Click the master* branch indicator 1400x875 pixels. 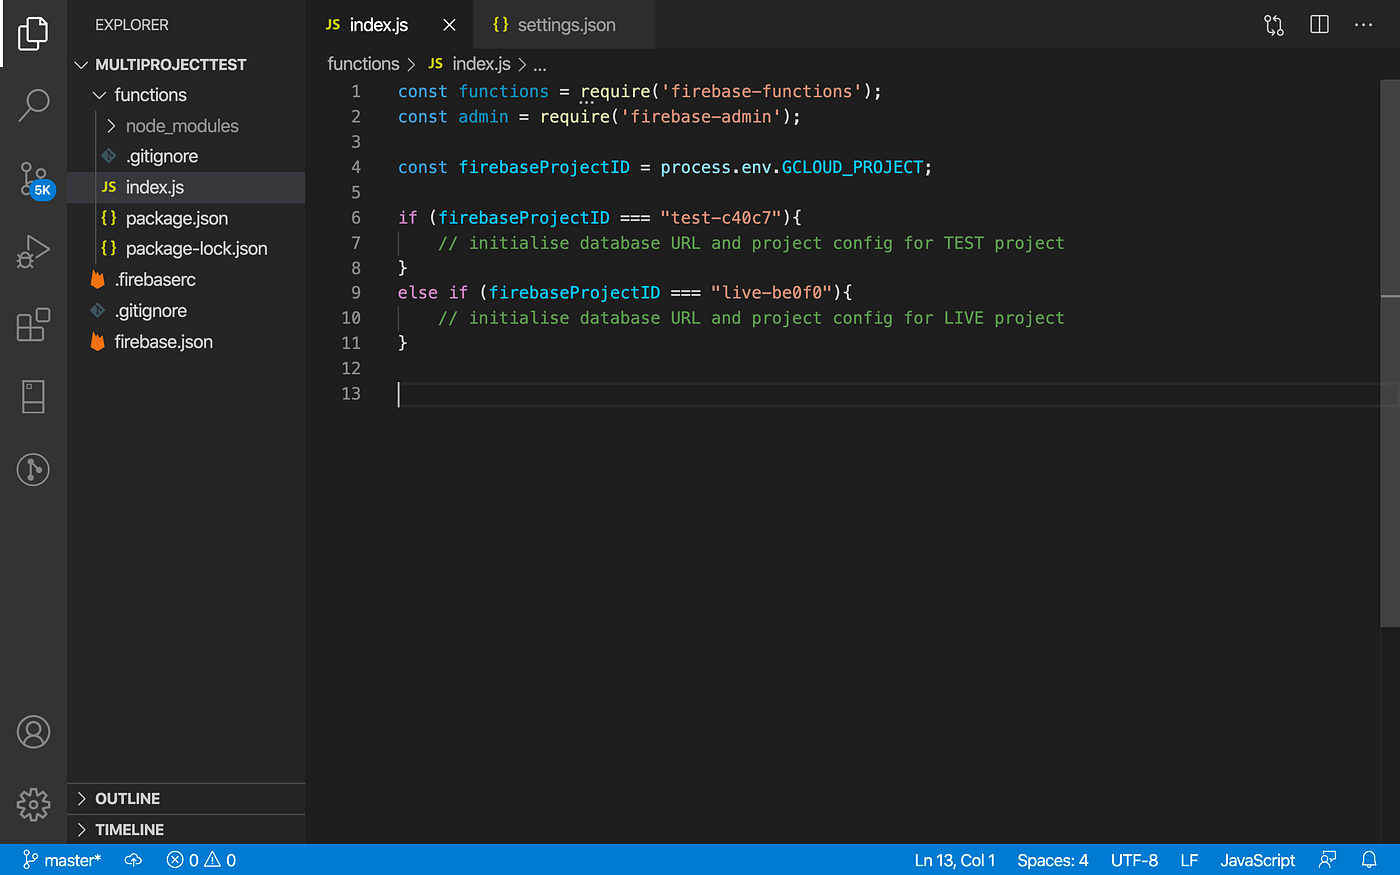click(x=62, y=859)
